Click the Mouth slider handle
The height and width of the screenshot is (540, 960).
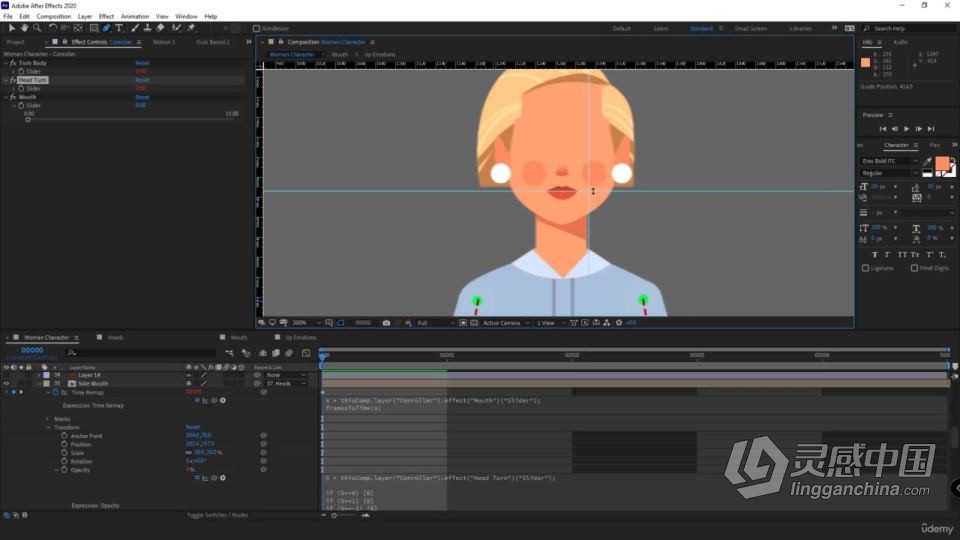28,119
